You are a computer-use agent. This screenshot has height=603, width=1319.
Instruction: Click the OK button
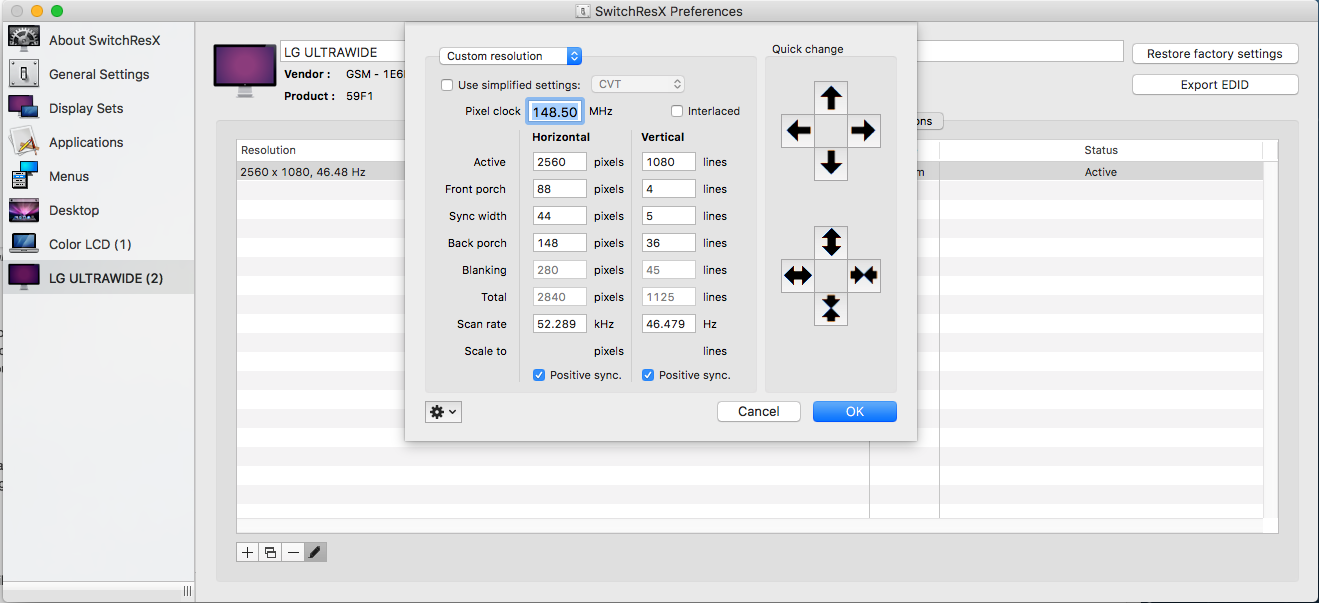pos(854,411)
